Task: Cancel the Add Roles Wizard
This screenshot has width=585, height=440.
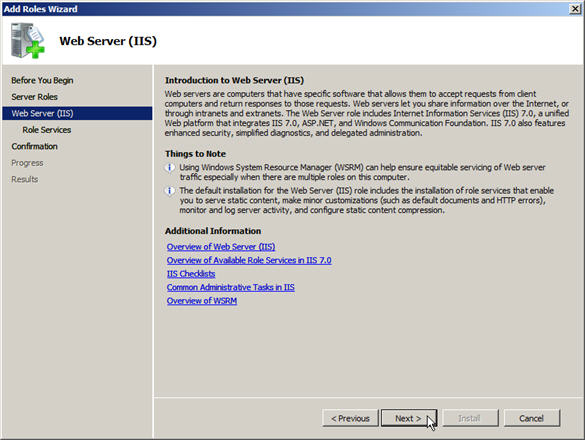Action: point(531,418)
